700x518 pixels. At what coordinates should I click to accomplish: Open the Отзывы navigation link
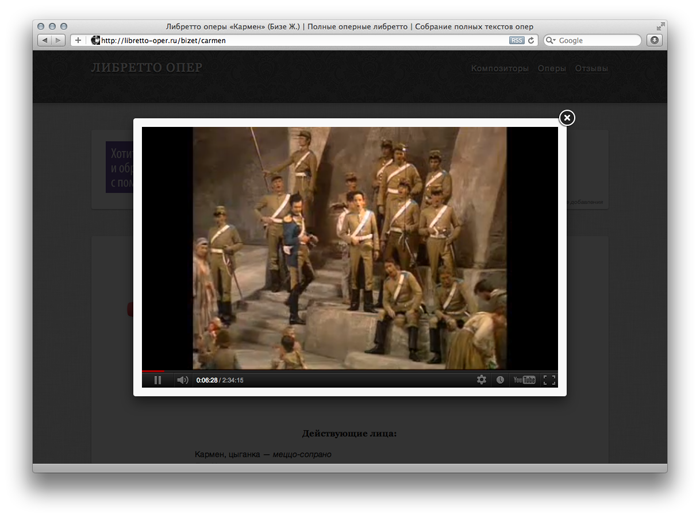pos(591,69)
